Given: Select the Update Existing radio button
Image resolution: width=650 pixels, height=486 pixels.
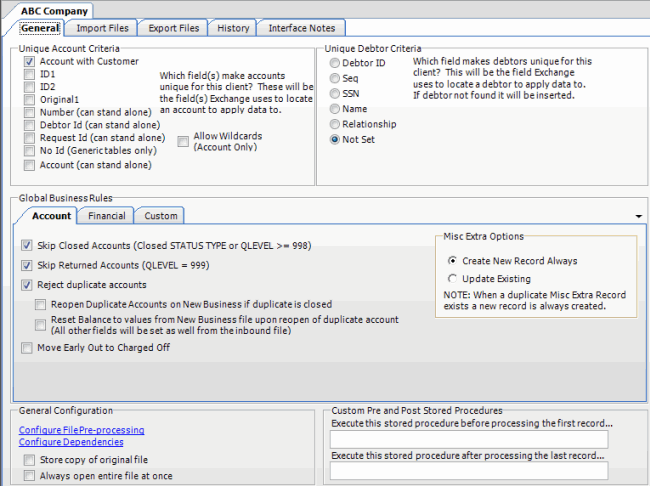Looking at the screenshot, I should (453, 279).
